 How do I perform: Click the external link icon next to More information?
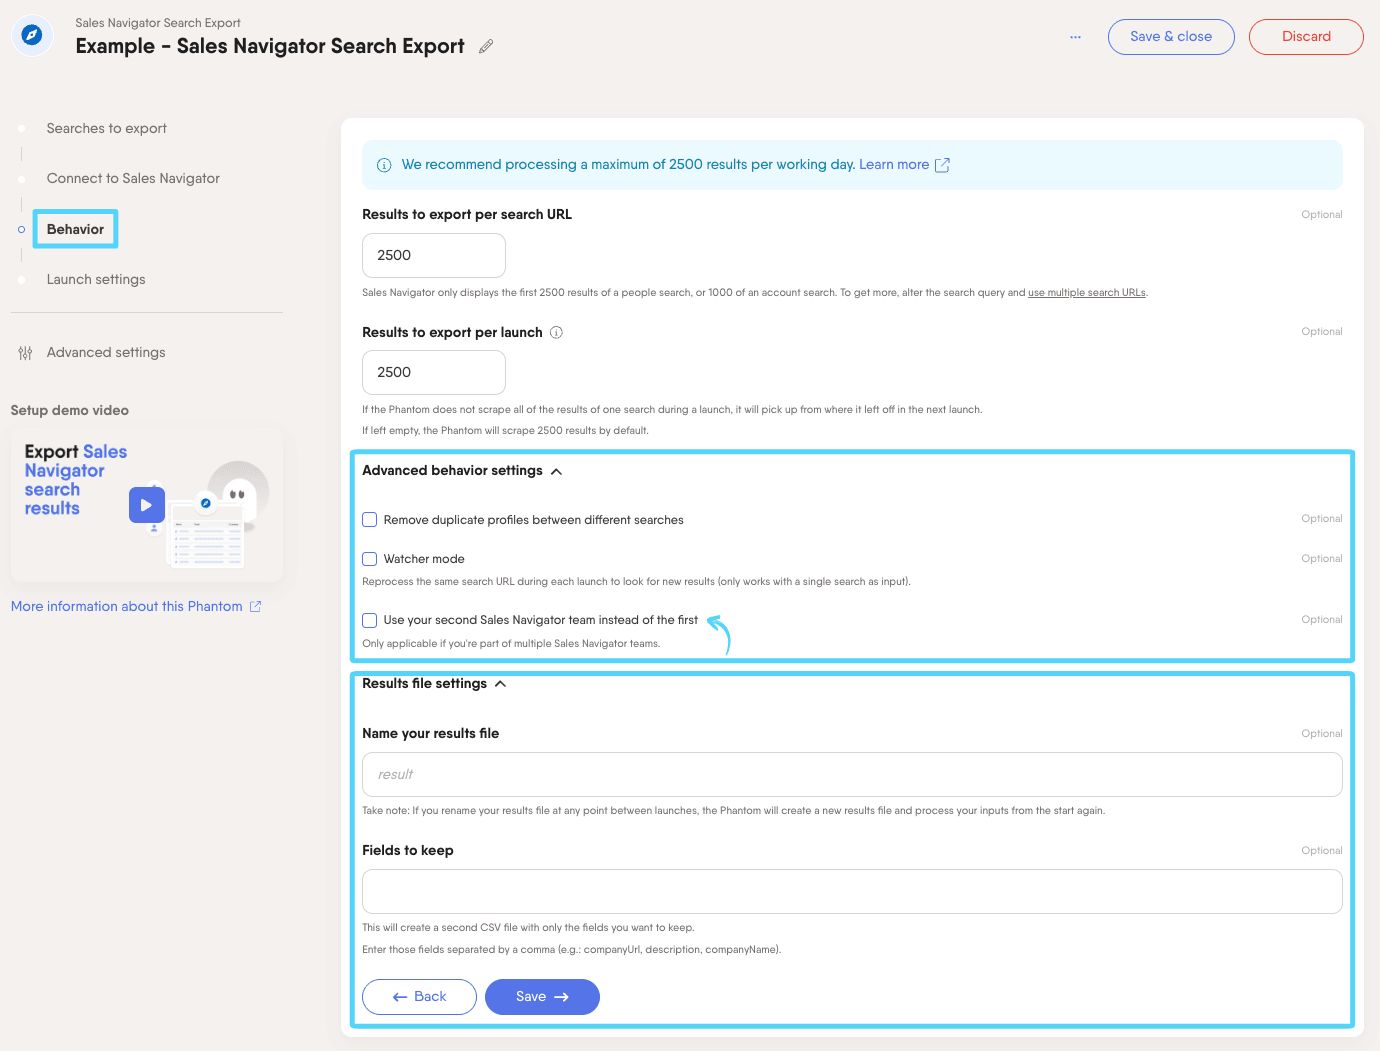(x=255, y=606)
